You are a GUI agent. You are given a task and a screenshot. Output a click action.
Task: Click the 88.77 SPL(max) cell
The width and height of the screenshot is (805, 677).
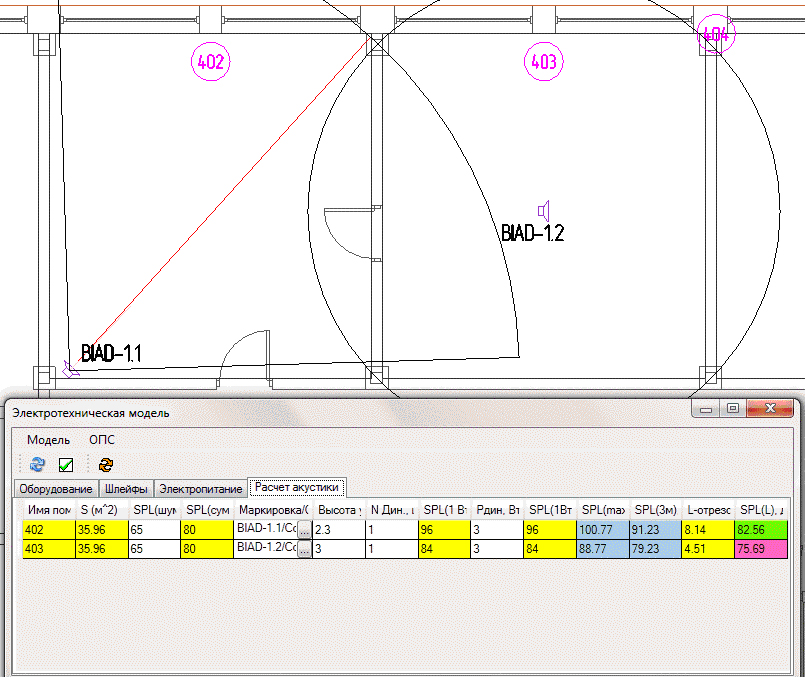coord(603,549)
